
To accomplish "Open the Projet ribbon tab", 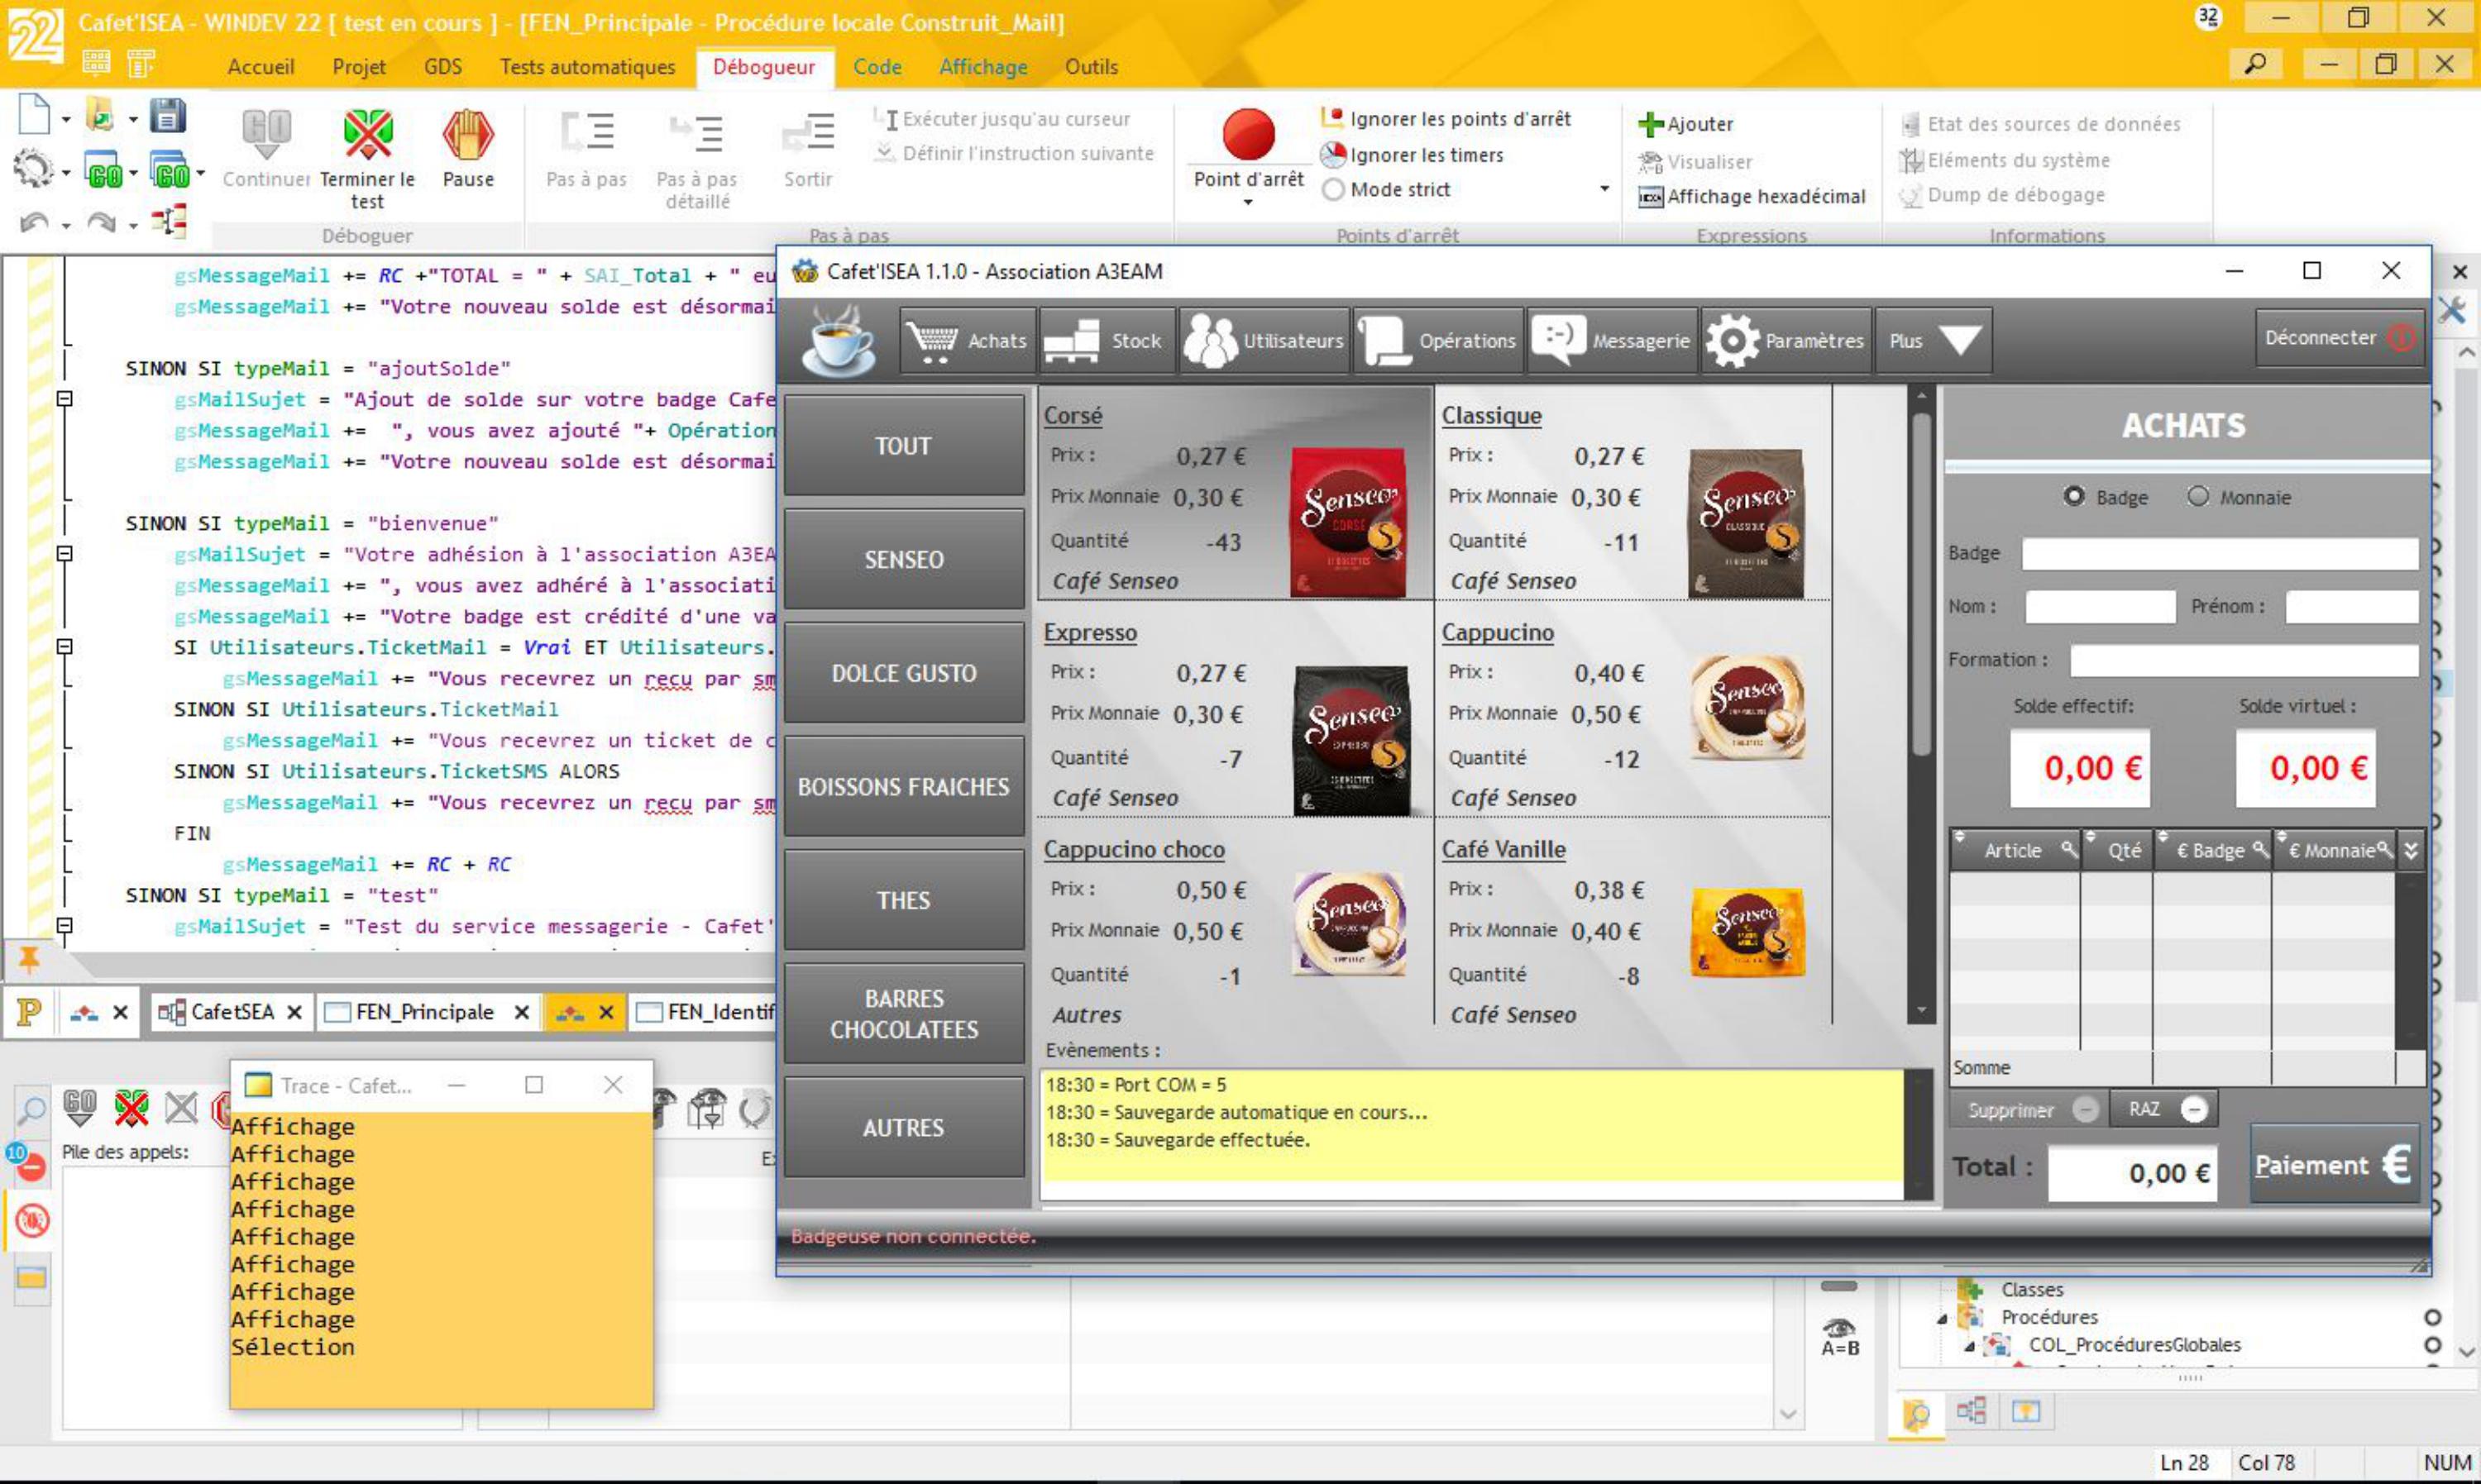I will pos(359,67).
